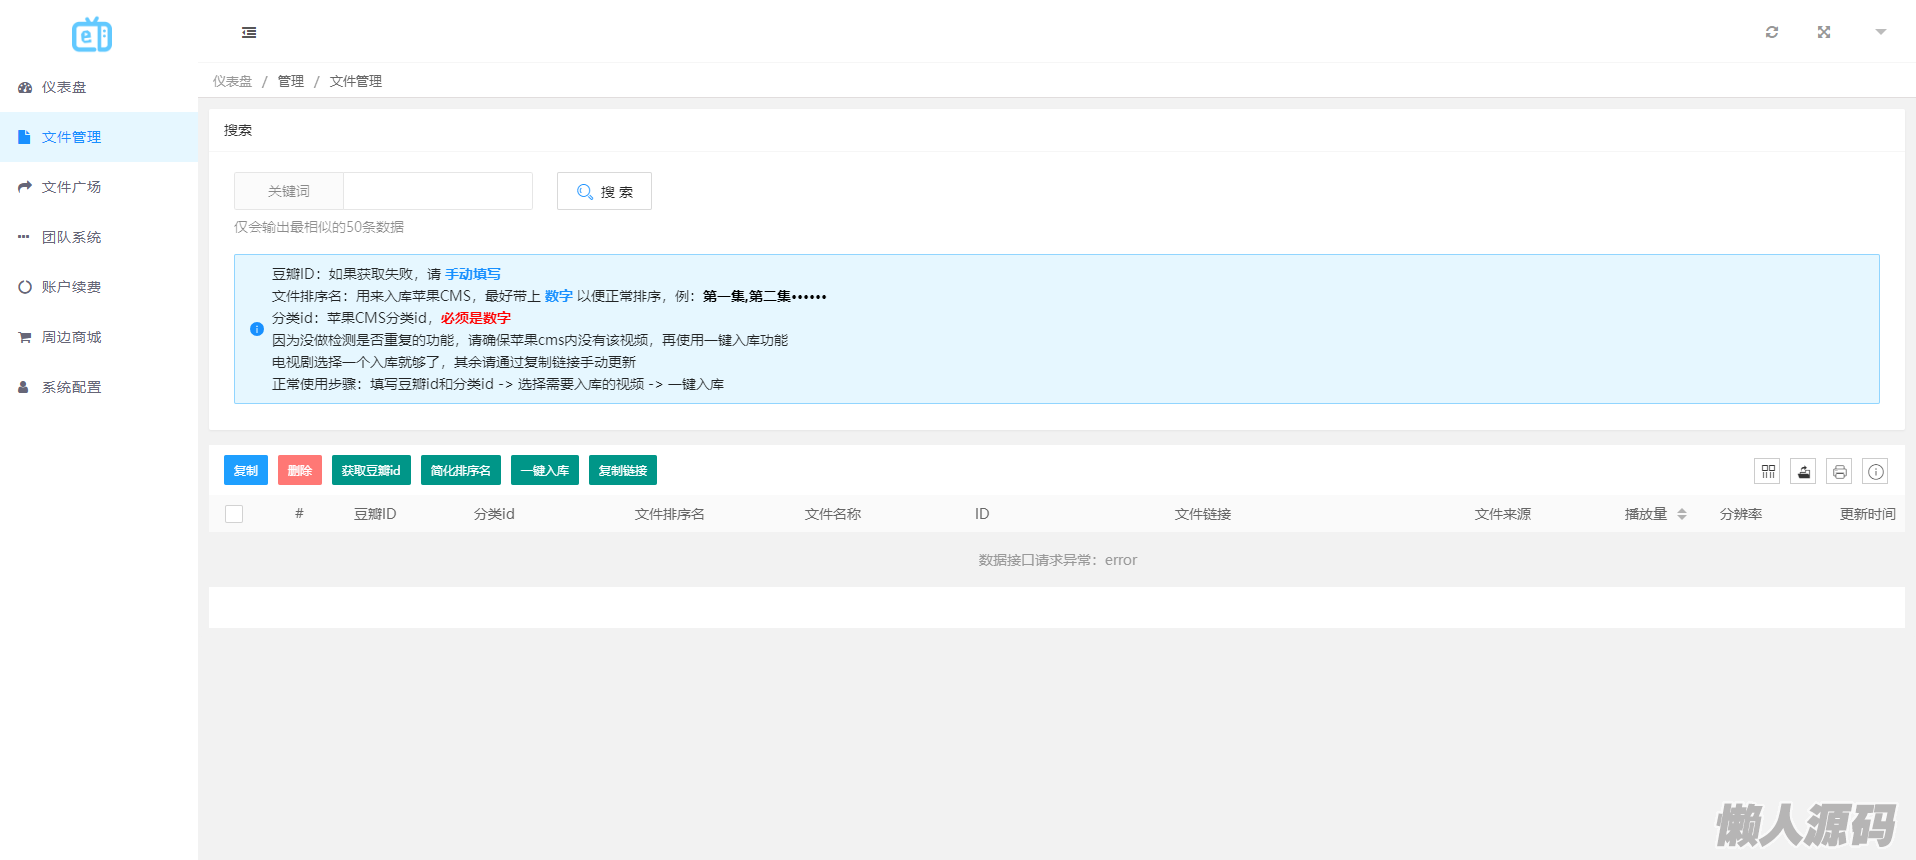Enter fullscreen mode with the expand icon
Viewport: 1916px width, 860px height.
1823,32
